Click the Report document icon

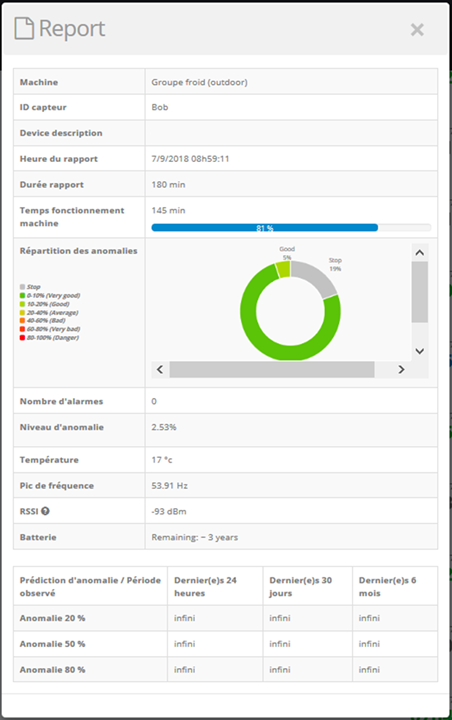point(24,28)
